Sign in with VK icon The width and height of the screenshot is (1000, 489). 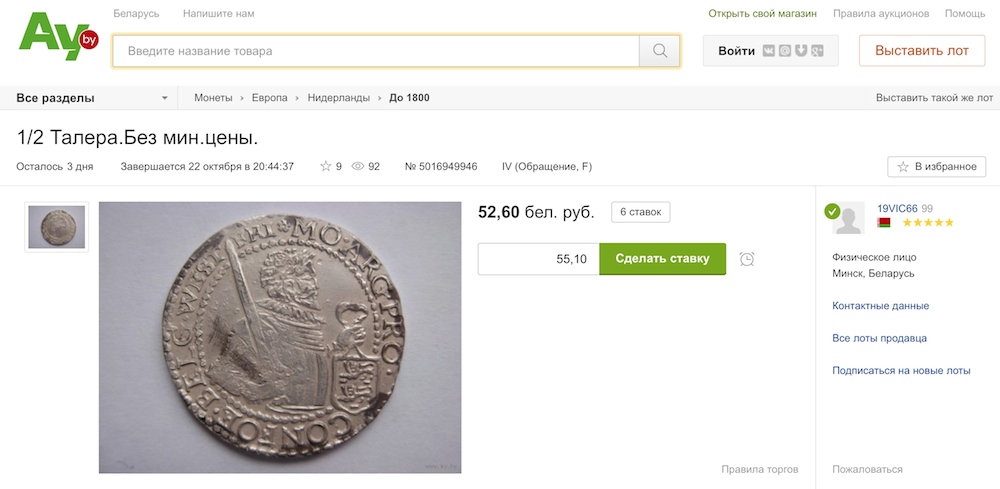click(768, 51)
